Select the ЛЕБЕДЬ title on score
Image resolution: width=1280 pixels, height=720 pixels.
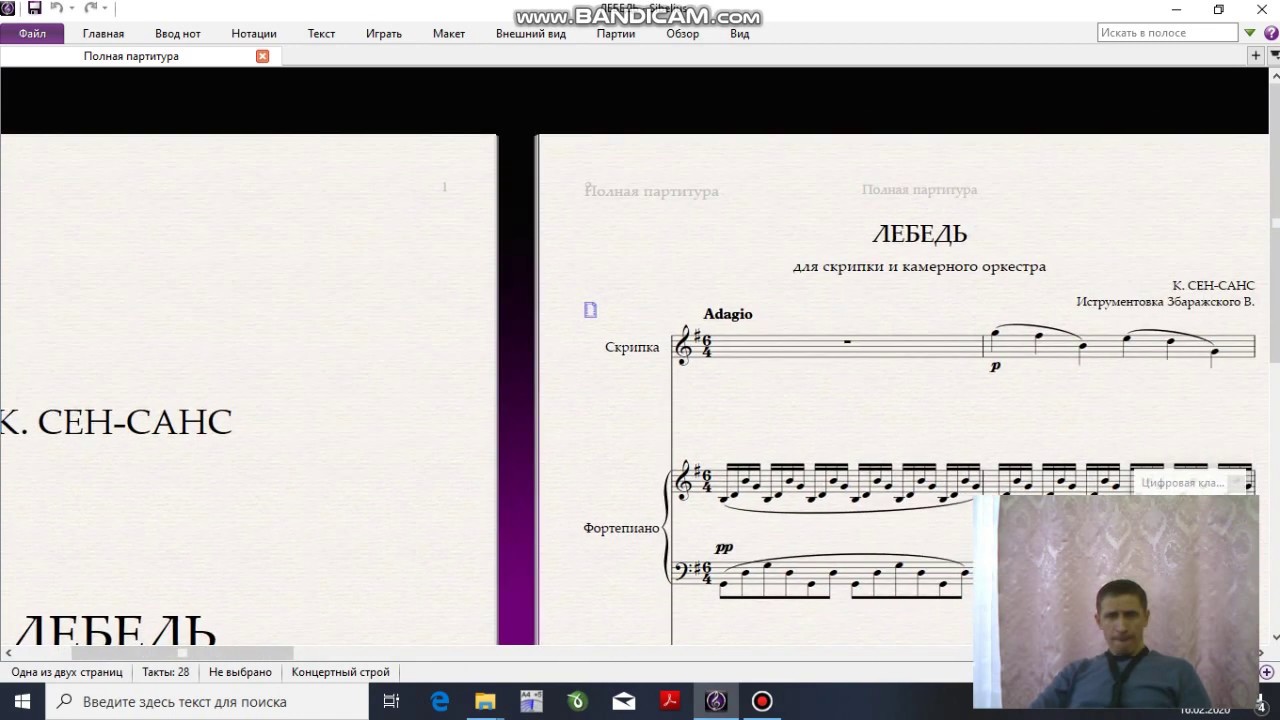click(920, 234)
